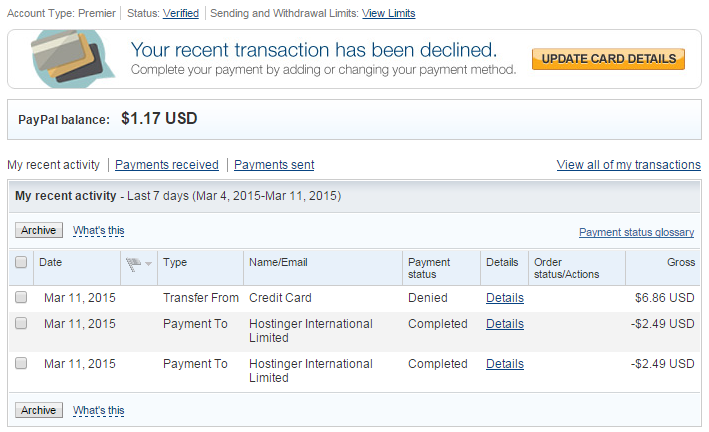The width and height of the screenshot is (709, 432).
Task: Click the top Archive button
Action: [x=39, y=230]
